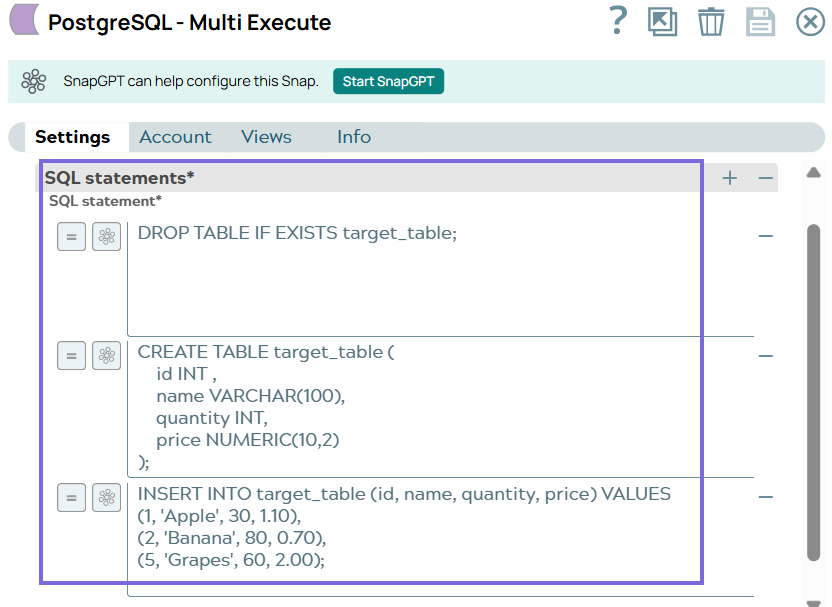832x607 pixels.
Task: Save the Snap using the disk icon
Action: 760,22
